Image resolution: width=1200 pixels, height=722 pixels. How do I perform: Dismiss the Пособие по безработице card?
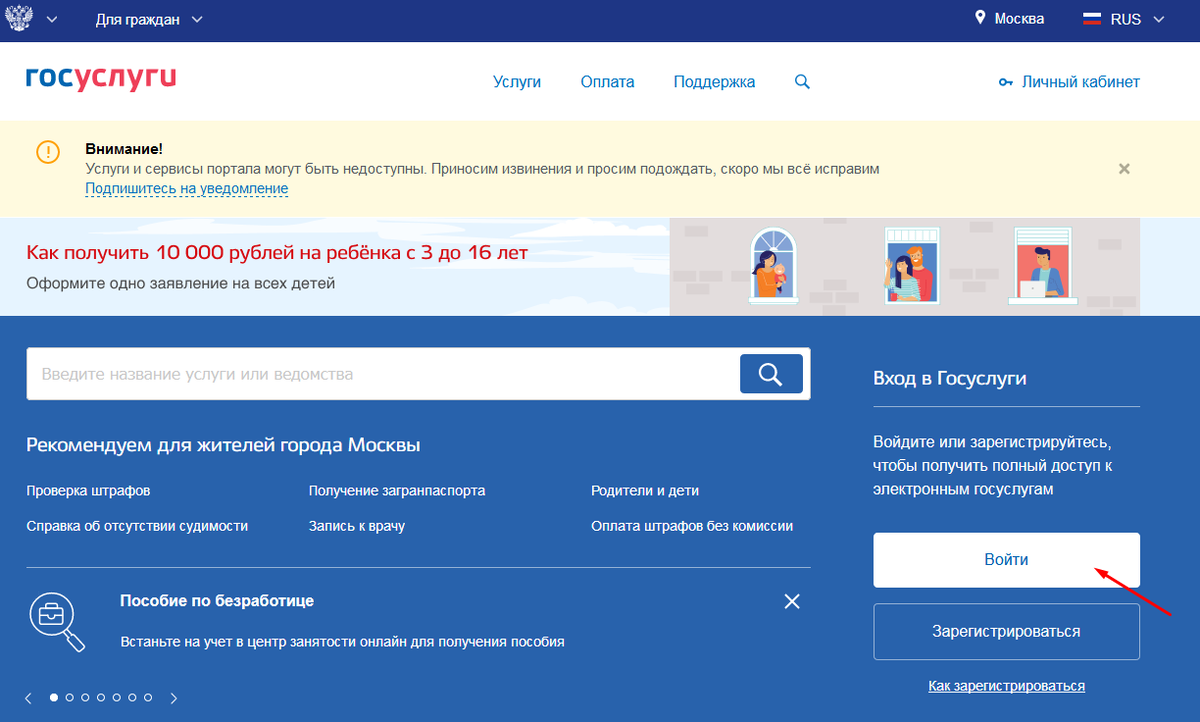pyautogui.click(x=792, y=601)
